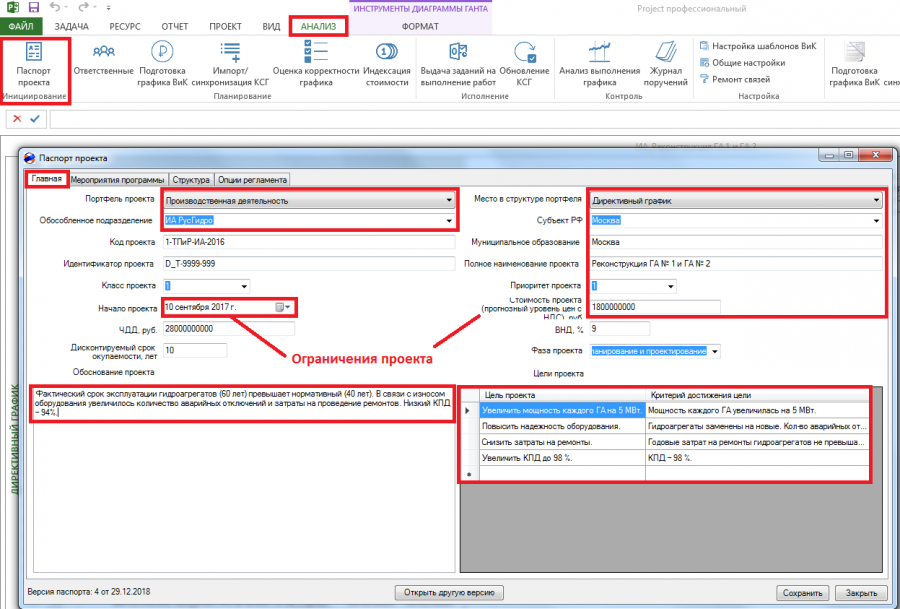Click the Сохранить button
The height and width of the screenshot is (609, 900).
[x=802, y=593]
